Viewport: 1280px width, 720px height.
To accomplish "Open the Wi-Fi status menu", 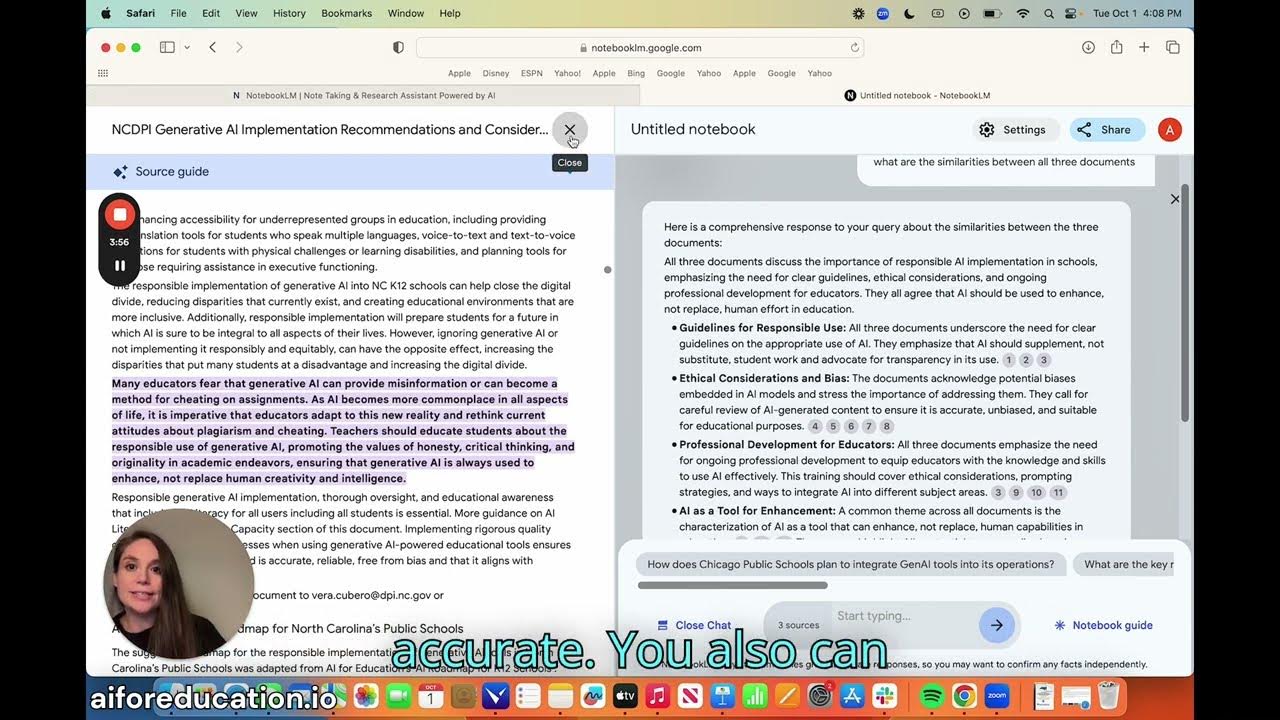I will pyautogui.click(x=1022, y=13).
